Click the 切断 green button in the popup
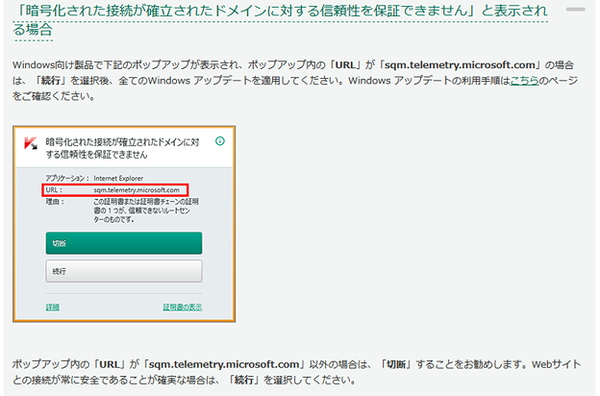 tap(124, 243)
